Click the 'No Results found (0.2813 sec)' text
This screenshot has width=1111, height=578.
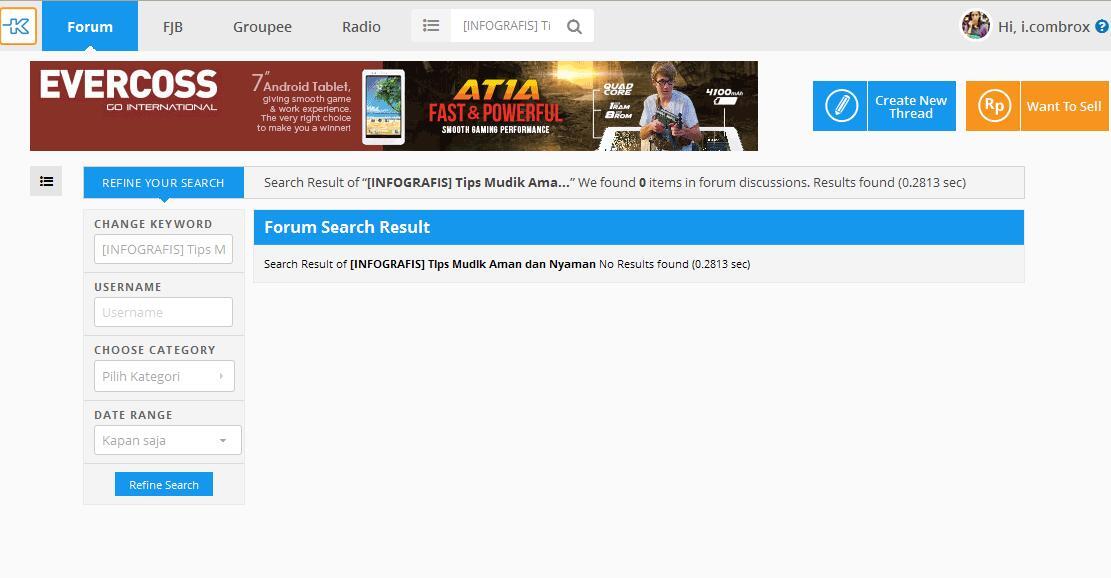[675, 264]
